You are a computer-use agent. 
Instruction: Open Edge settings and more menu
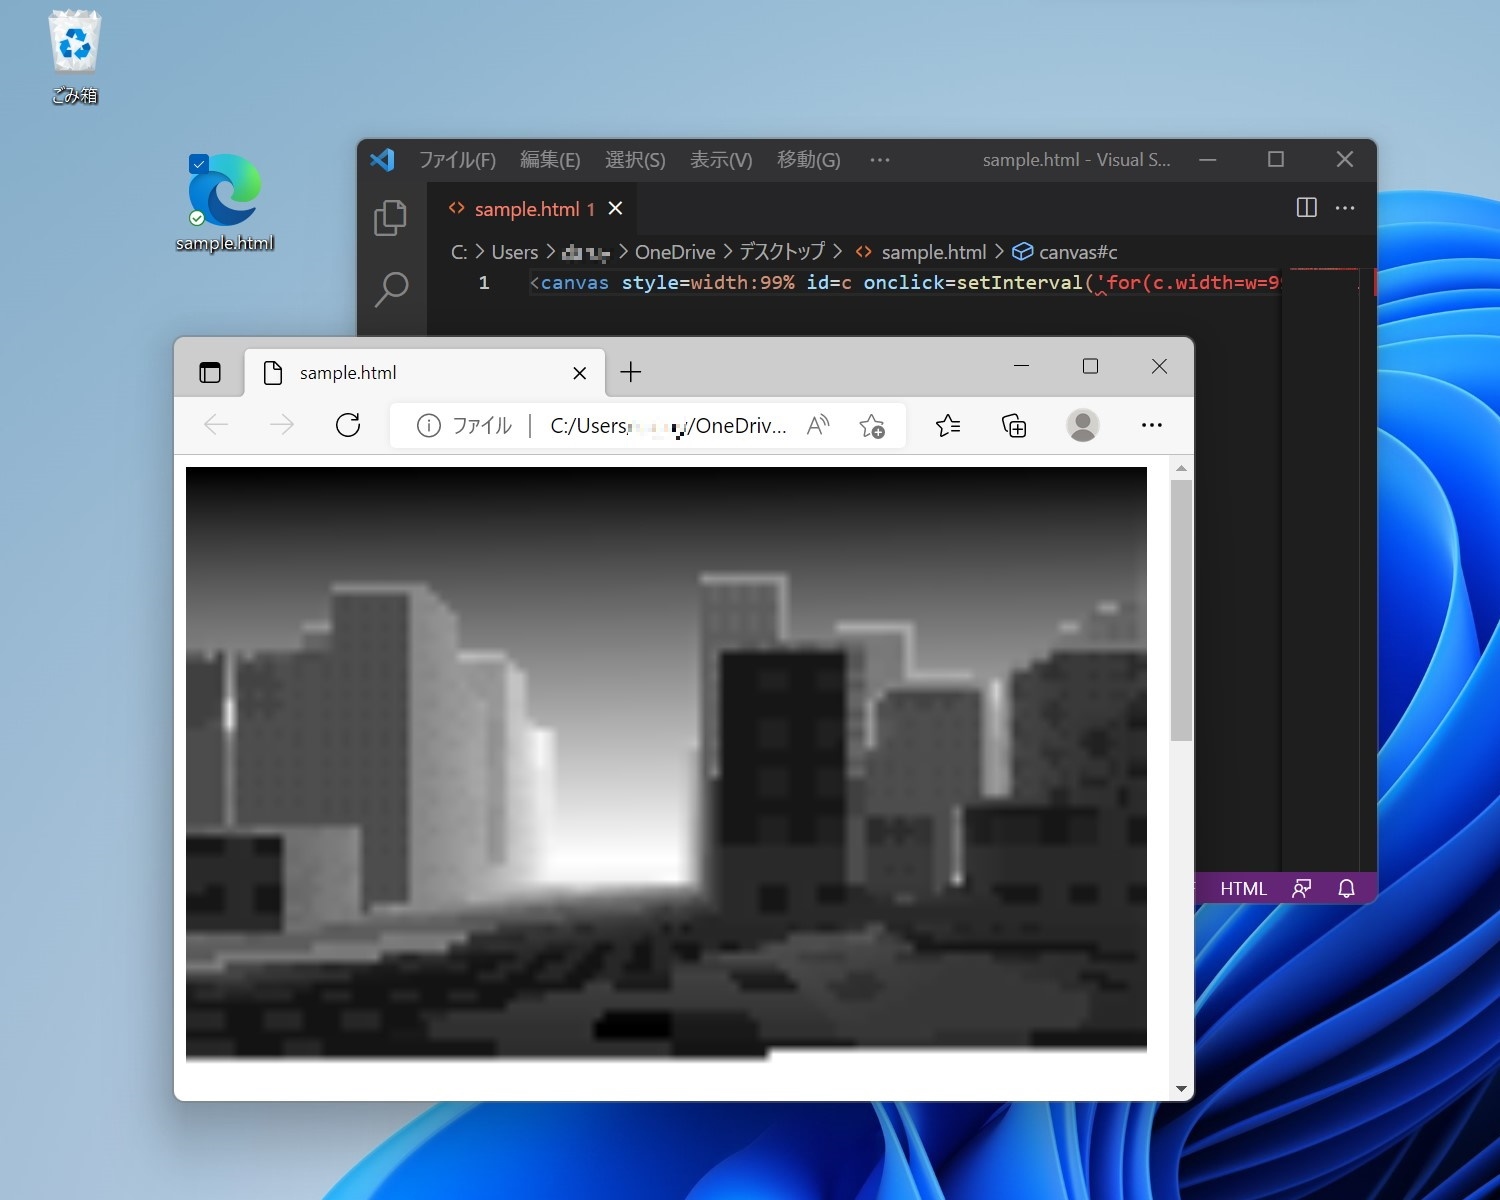click(x=1152, y=425)
